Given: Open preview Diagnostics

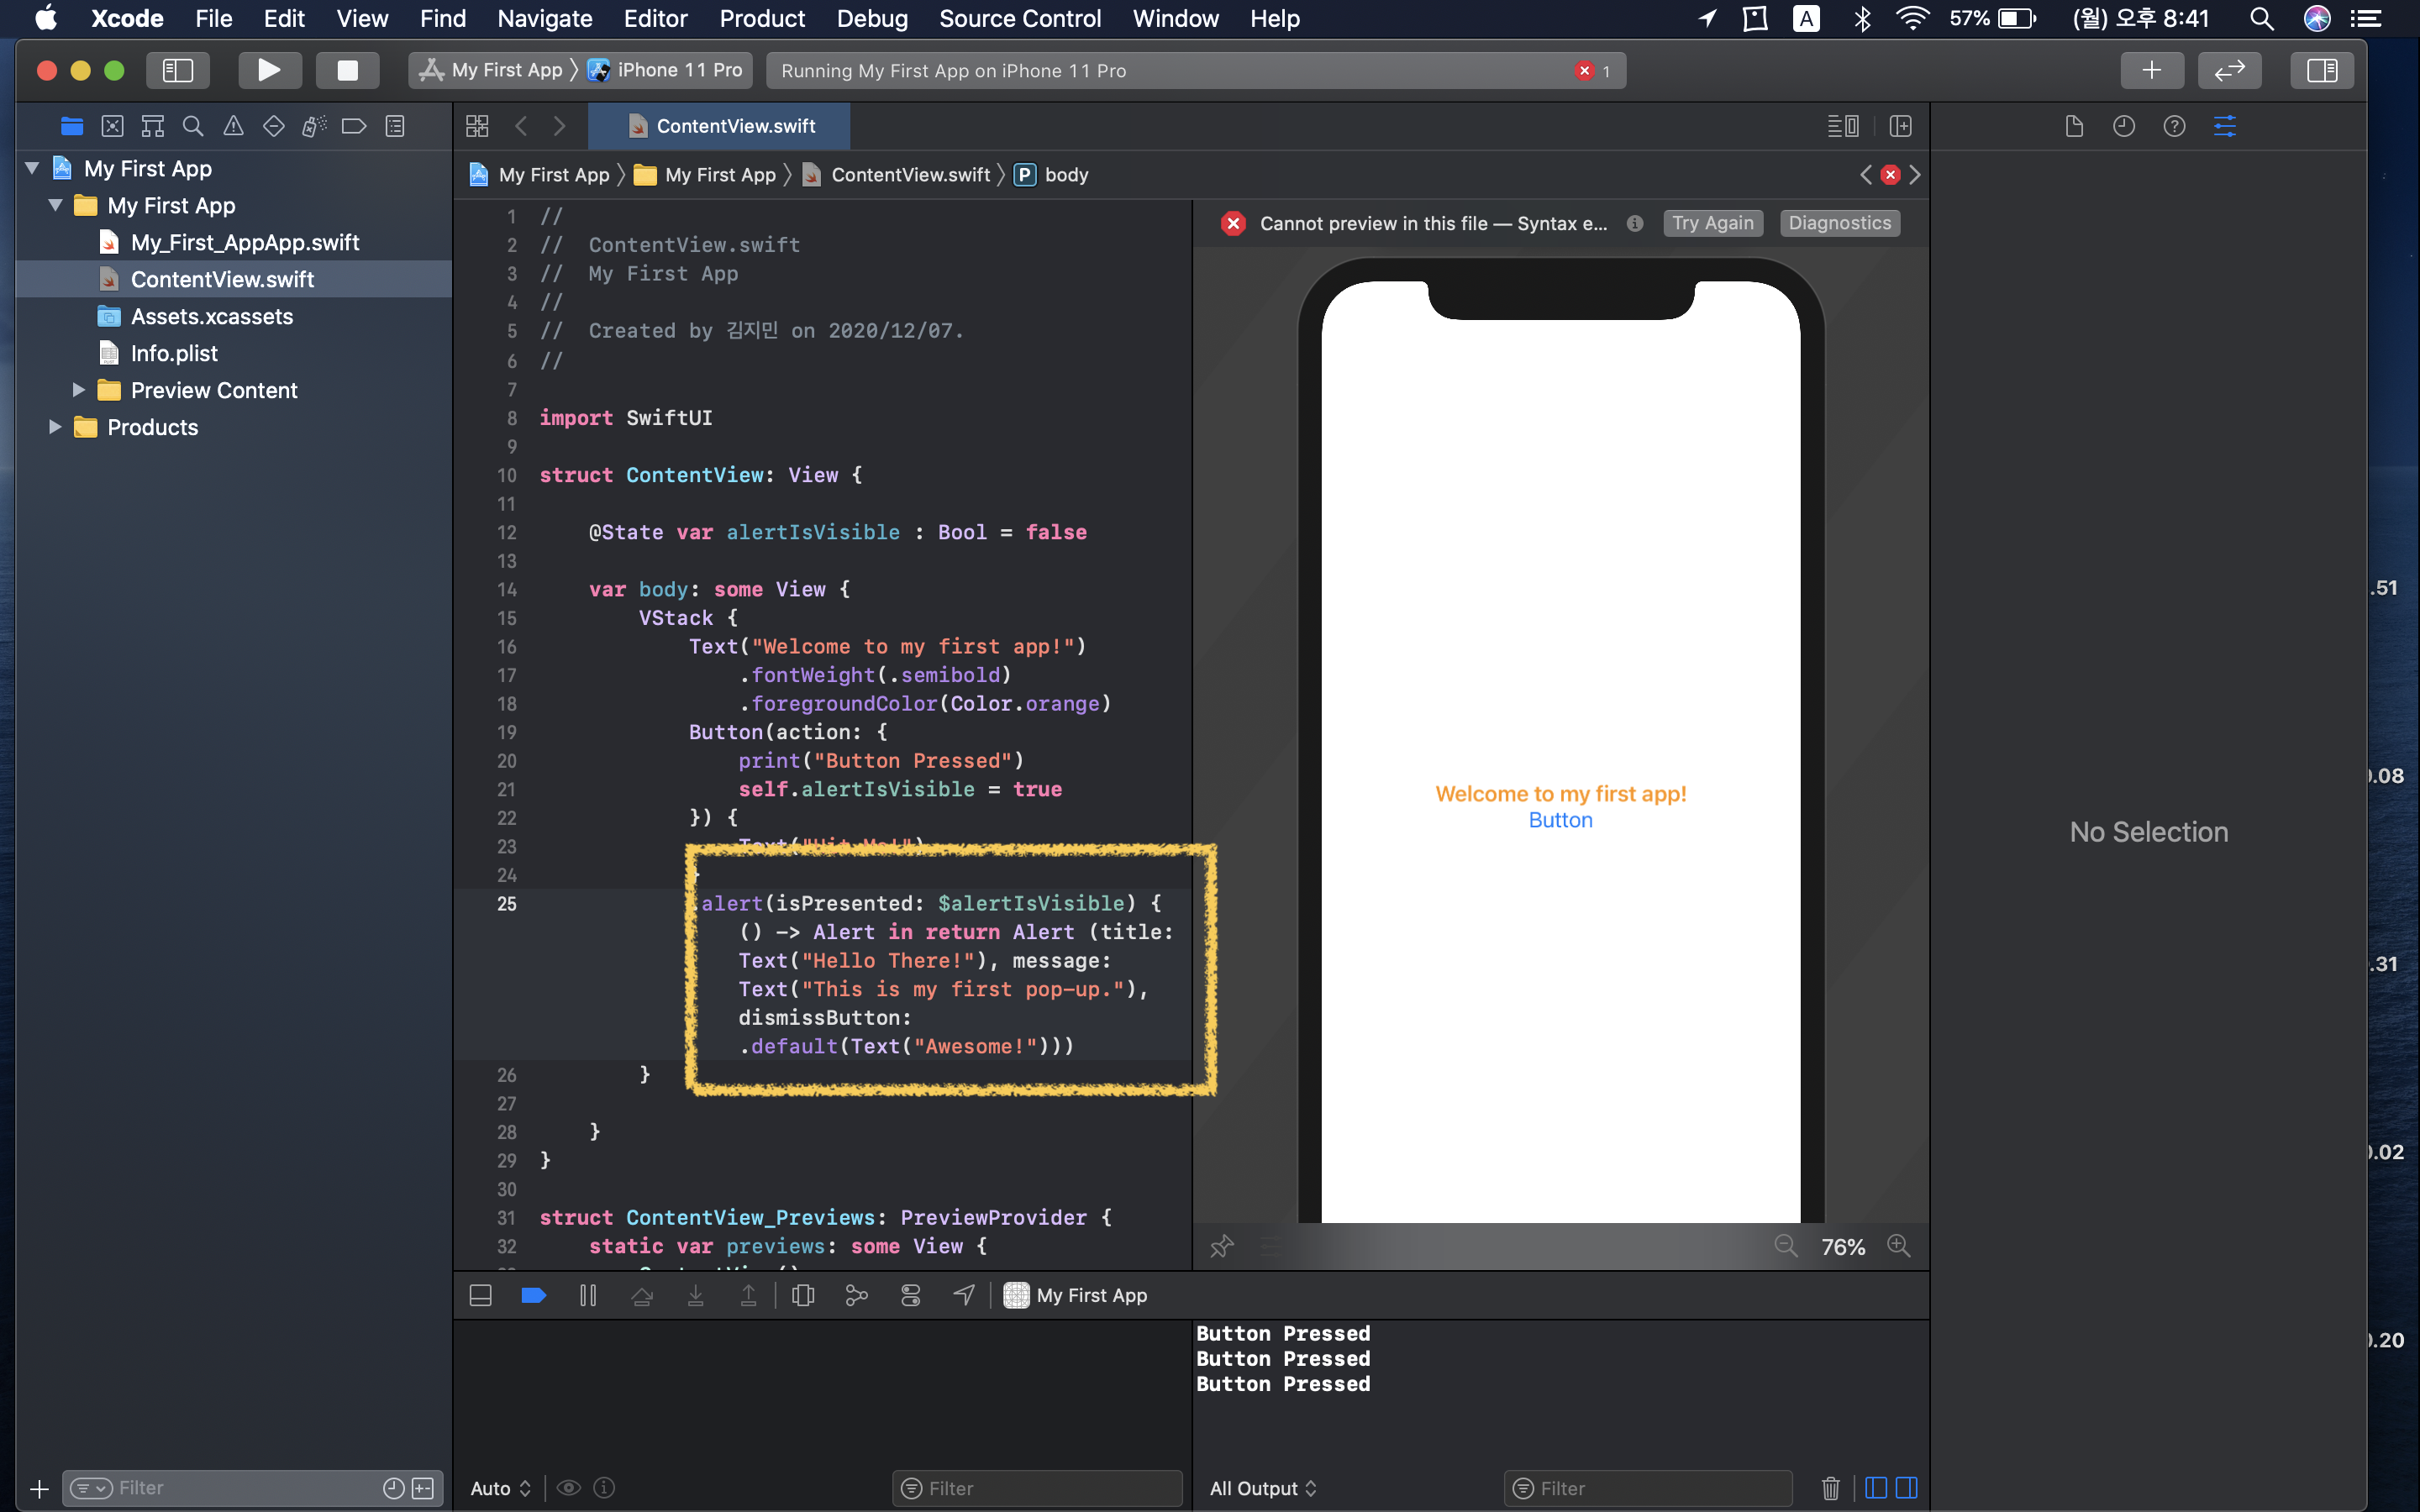Looking at the screenshot, I should coord(1840,223).
